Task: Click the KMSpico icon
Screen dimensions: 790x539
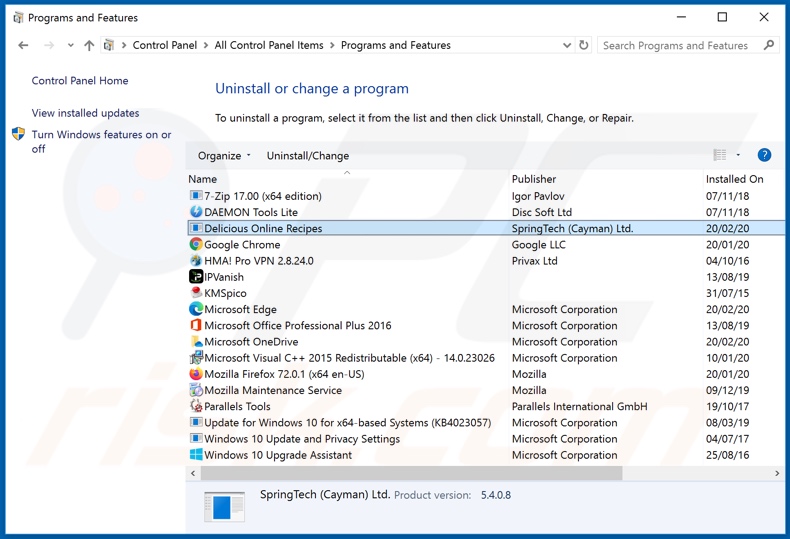Action: tap(195, 293)
